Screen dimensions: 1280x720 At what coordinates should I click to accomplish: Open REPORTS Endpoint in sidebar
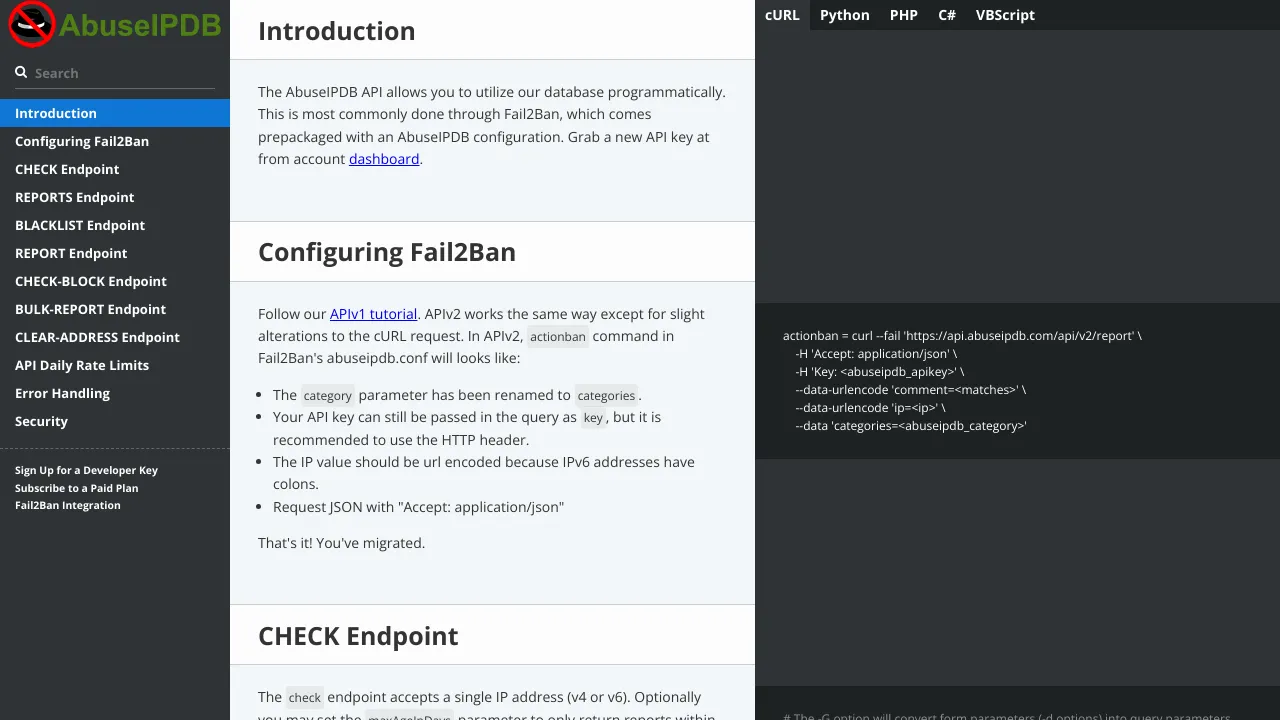(115, 197)
